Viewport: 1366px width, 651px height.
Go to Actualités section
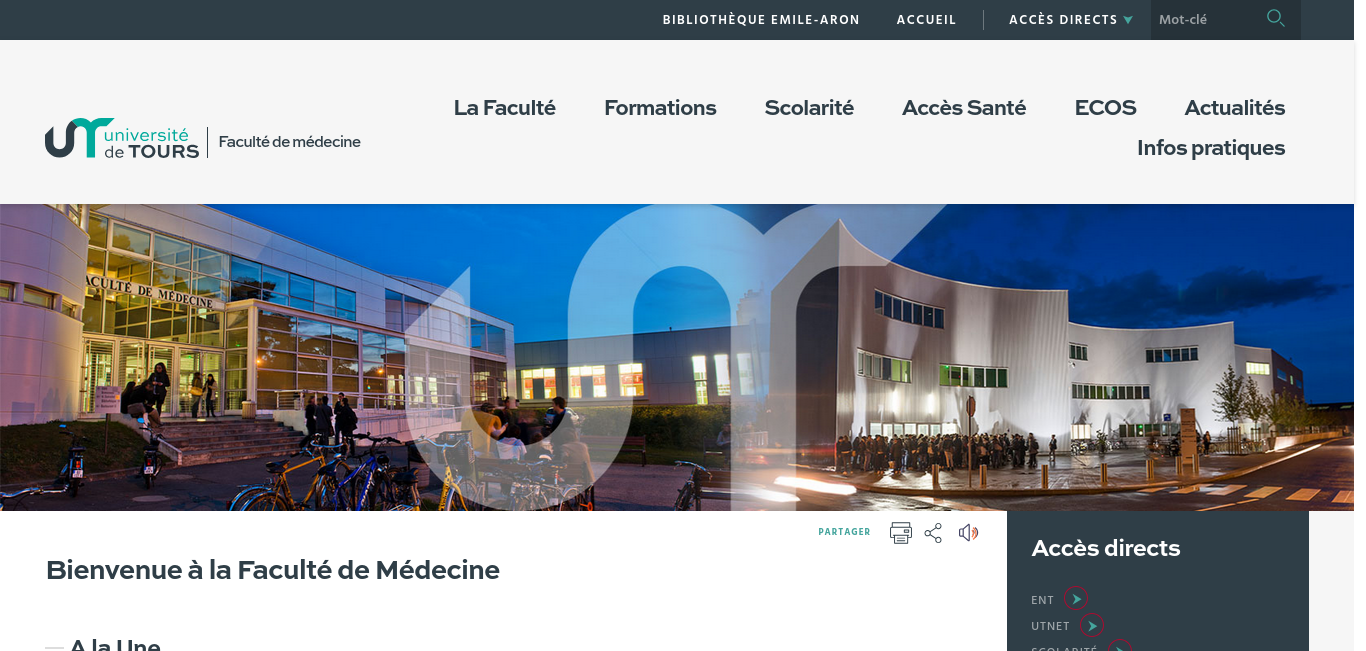[x=1235, y=107]
